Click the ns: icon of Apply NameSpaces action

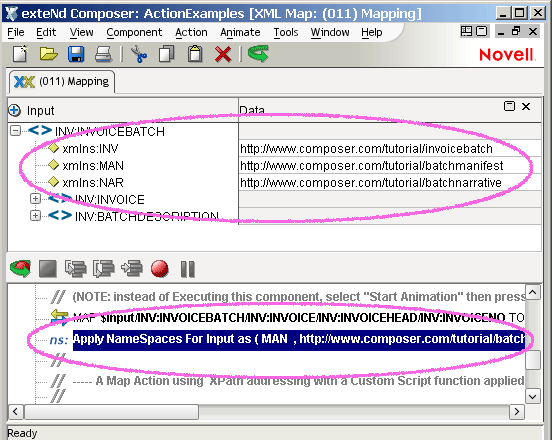[x=58, y=340]
